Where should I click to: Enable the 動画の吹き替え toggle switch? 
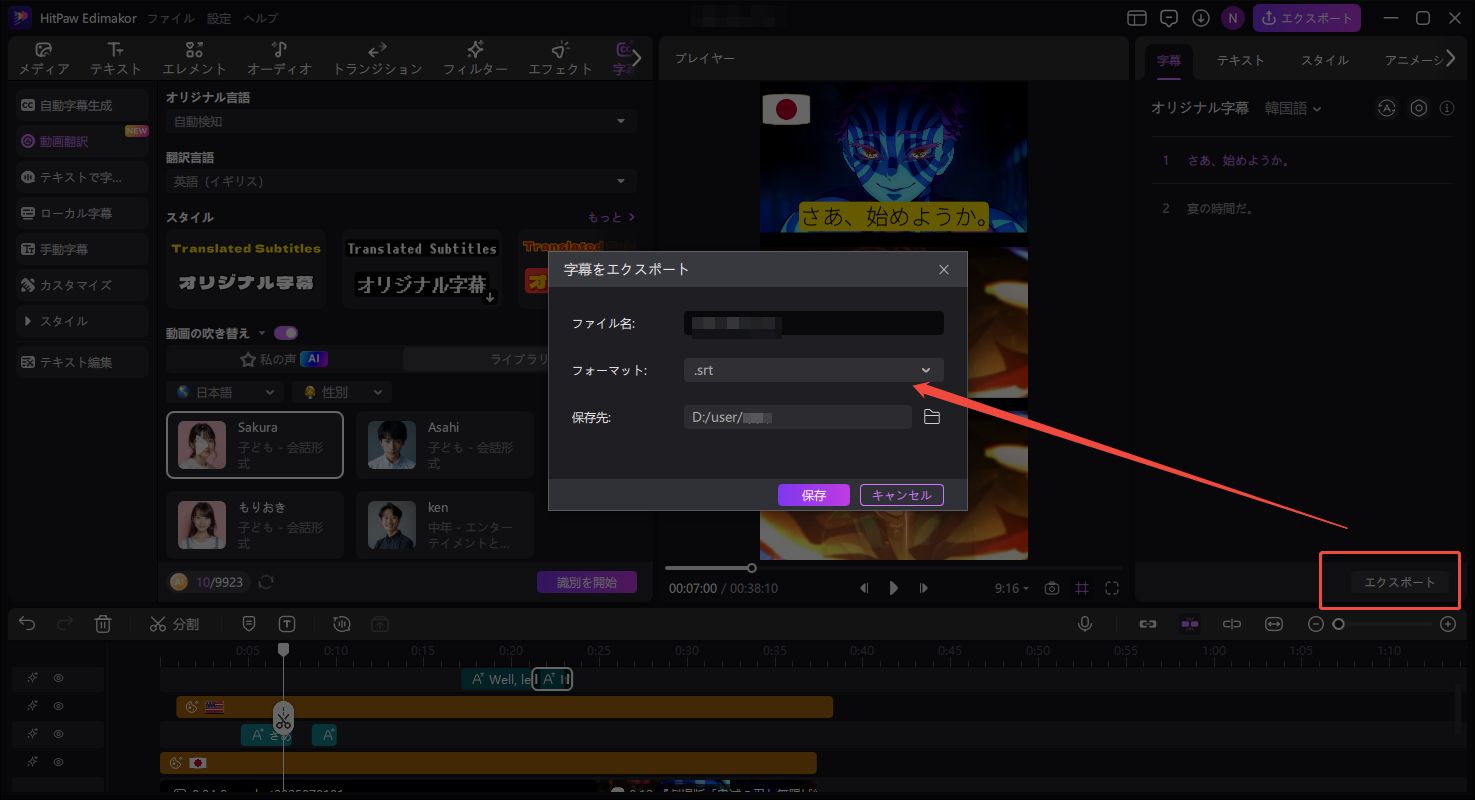point(286,332)
